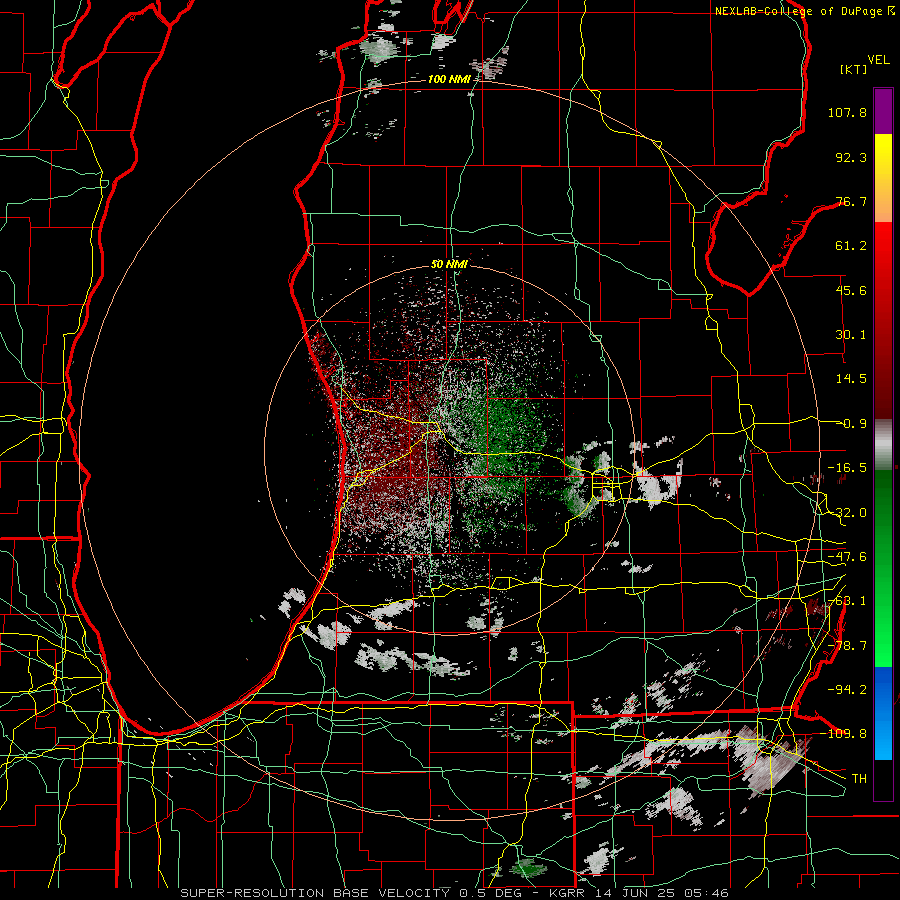This screenshot has width=900, height=900.
Task: Click the -16.5 velocity scale value
Action: pos(847,468)
